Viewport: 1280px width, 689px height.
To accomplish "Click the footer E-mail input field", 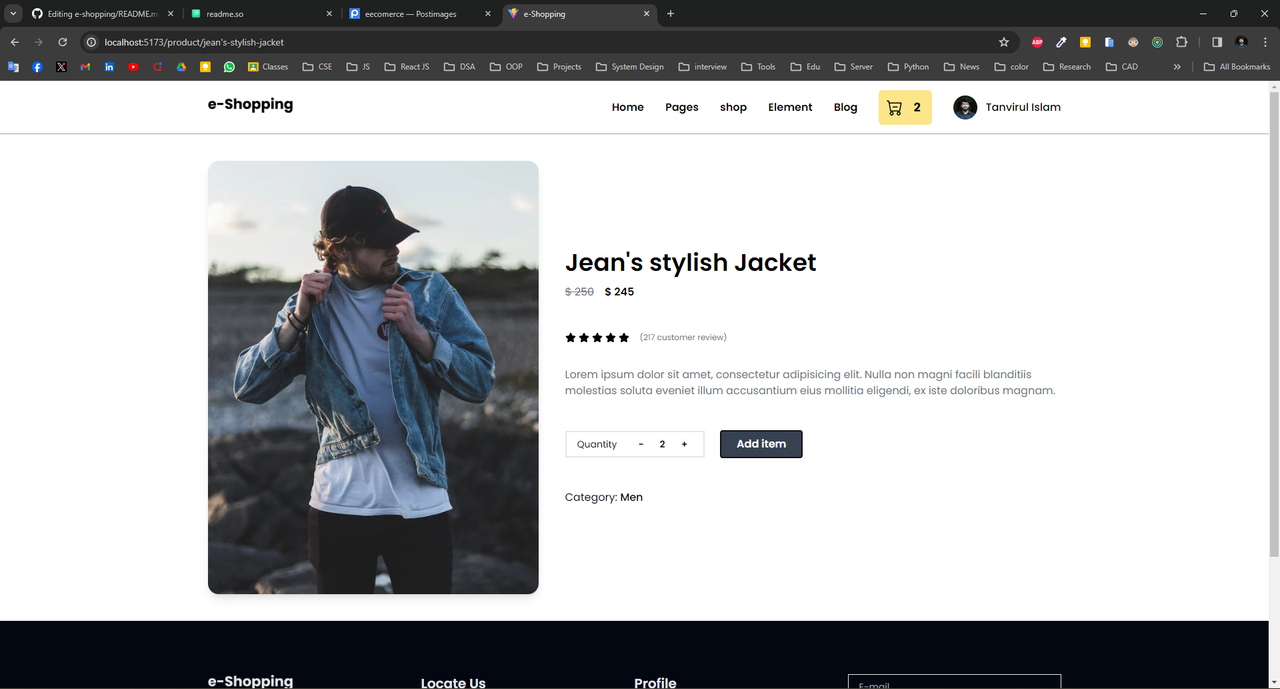I will (x=954, y=682).
